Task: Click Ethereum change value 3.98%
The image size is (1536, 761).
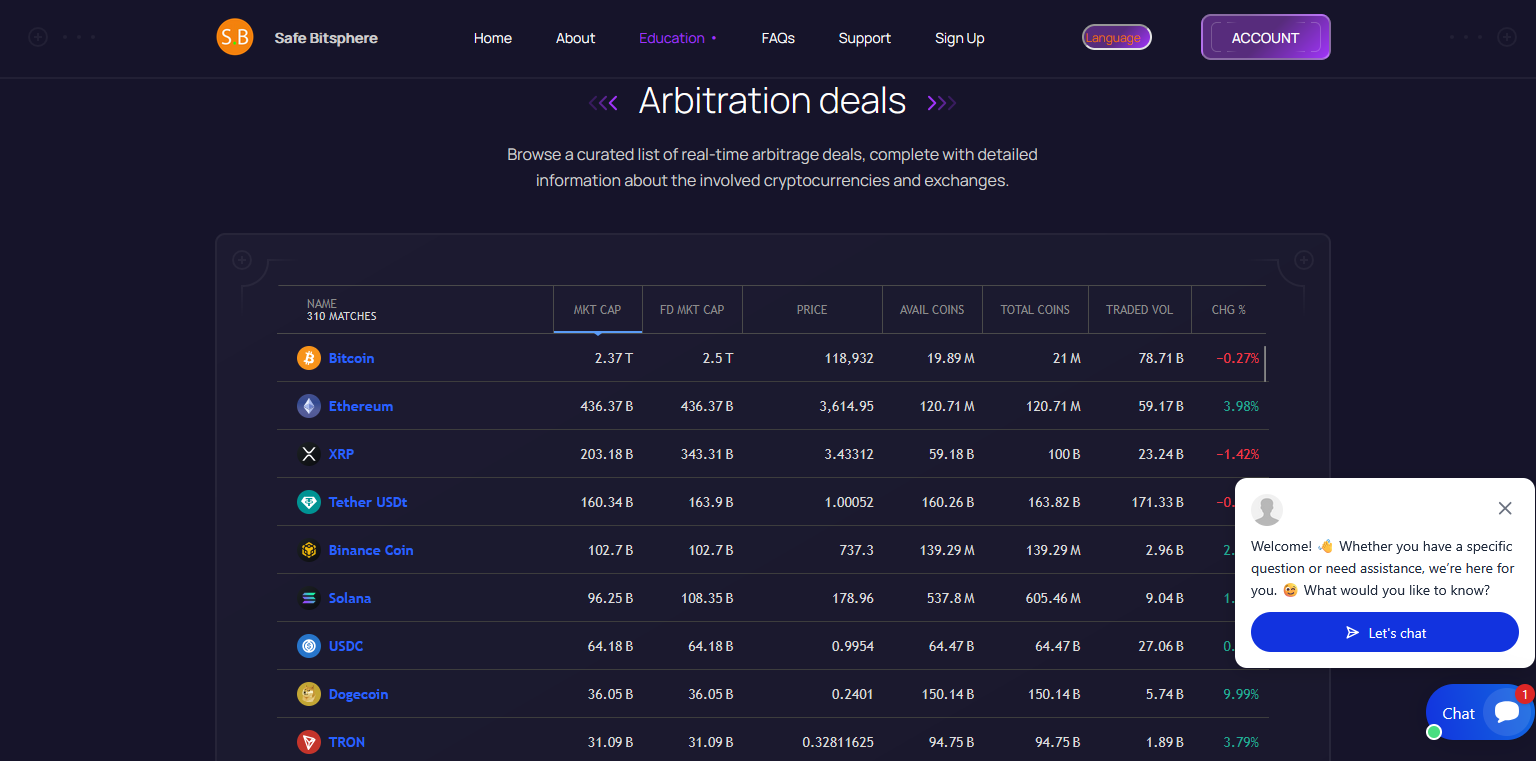Action: 1241,406
